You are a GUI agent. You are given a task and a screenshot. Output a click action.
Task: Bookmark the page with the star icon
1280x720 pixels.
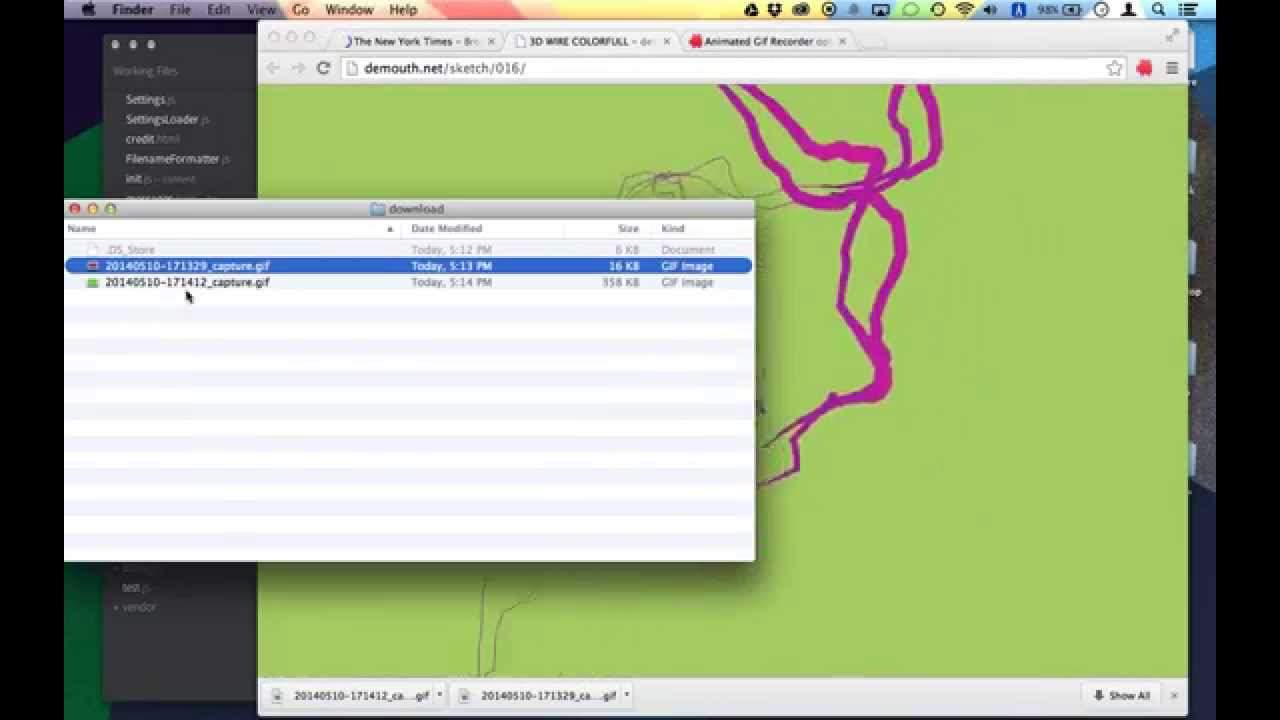pyautogui.click(x=1115, y=68)
